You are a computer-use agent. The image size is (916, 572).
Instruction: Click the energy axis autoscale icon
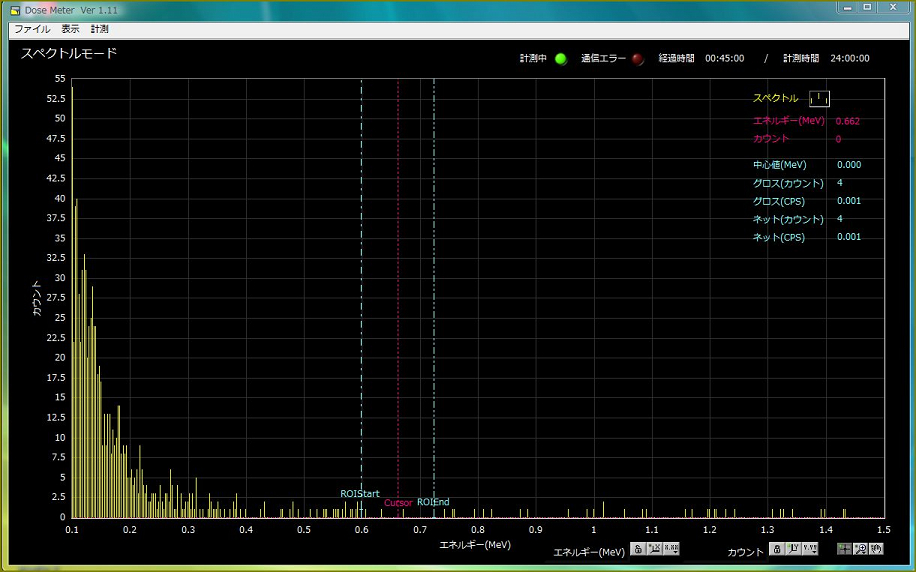pyautogui.click(x=654, y=549)
